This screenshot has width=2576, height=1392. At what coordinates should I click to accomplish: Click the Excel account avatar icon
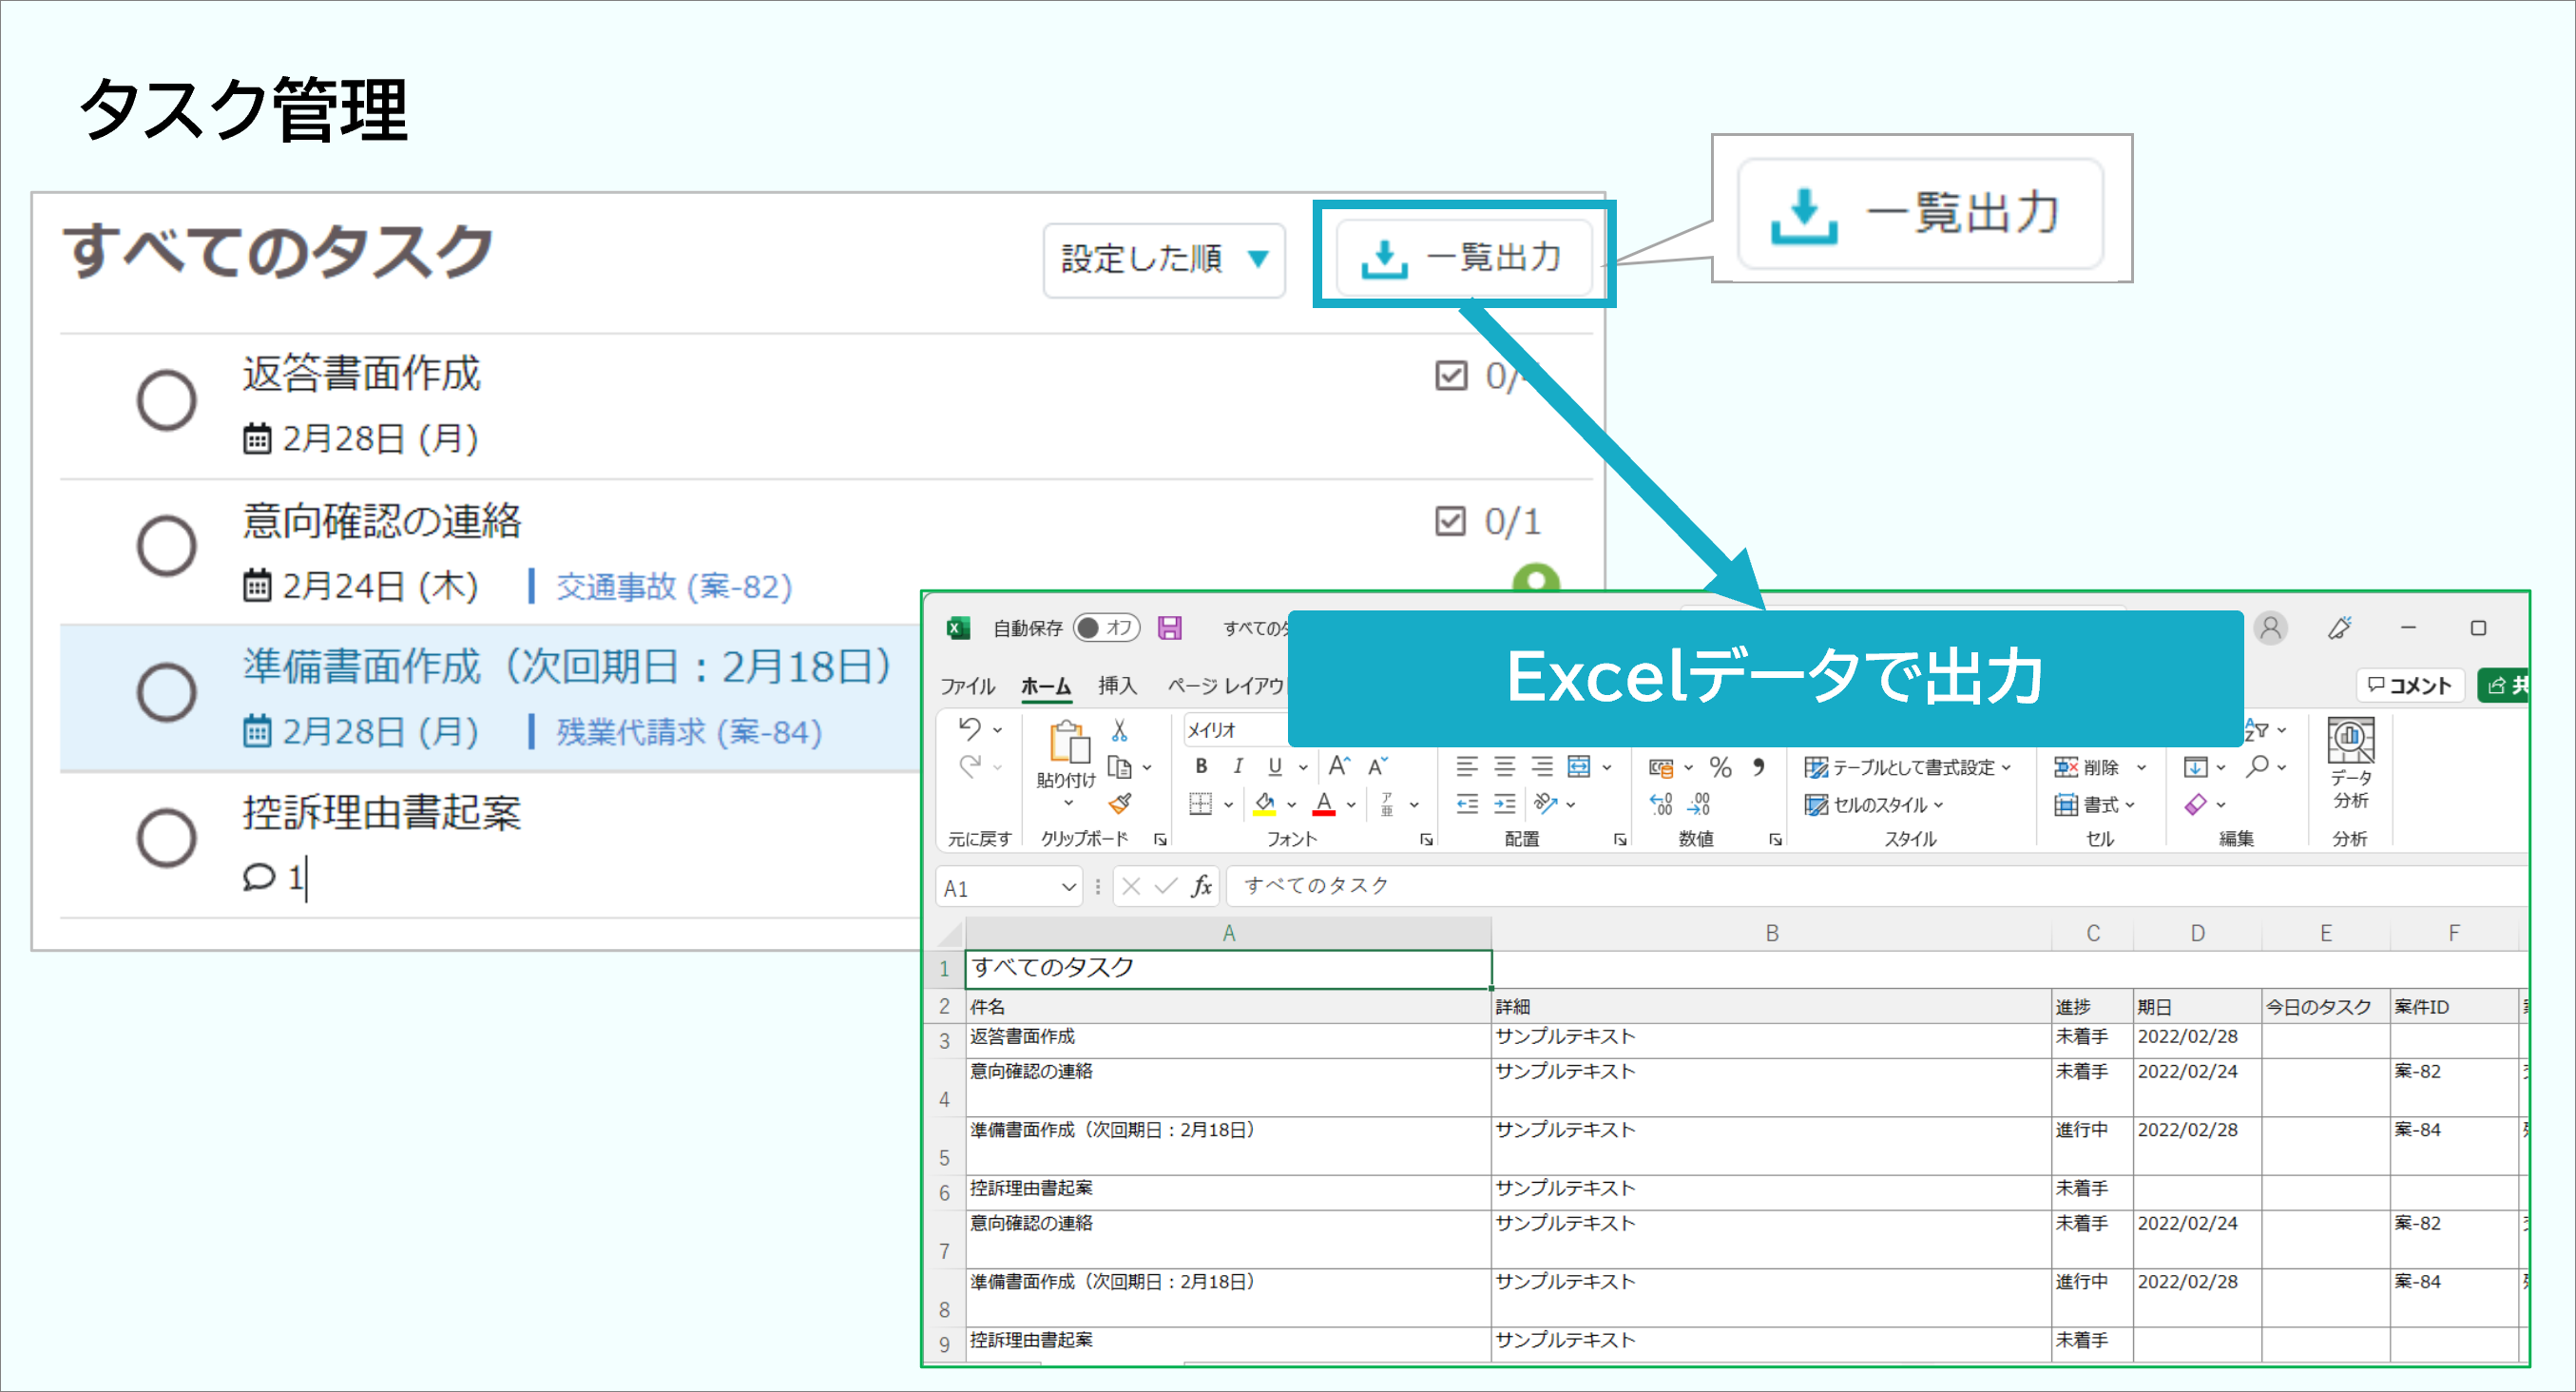click(2271, 628)
